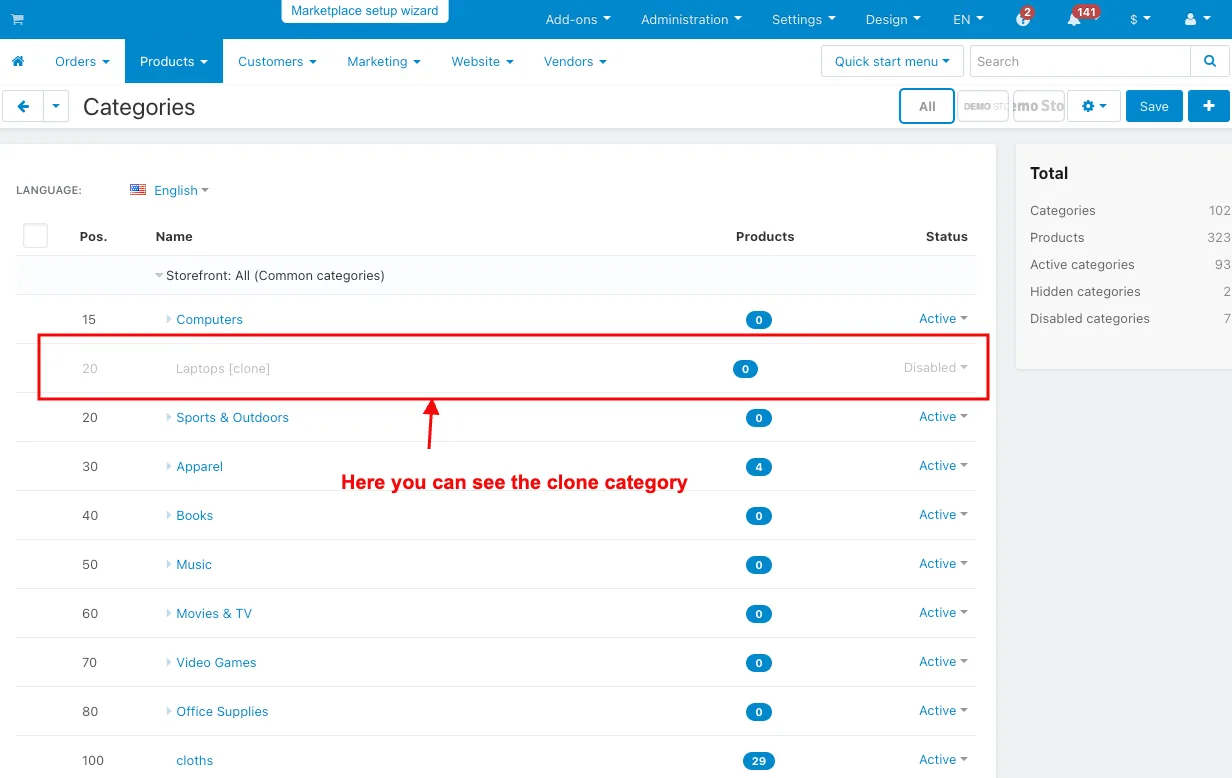Tick the select-all categories checkbox

[x=35, y=236]
